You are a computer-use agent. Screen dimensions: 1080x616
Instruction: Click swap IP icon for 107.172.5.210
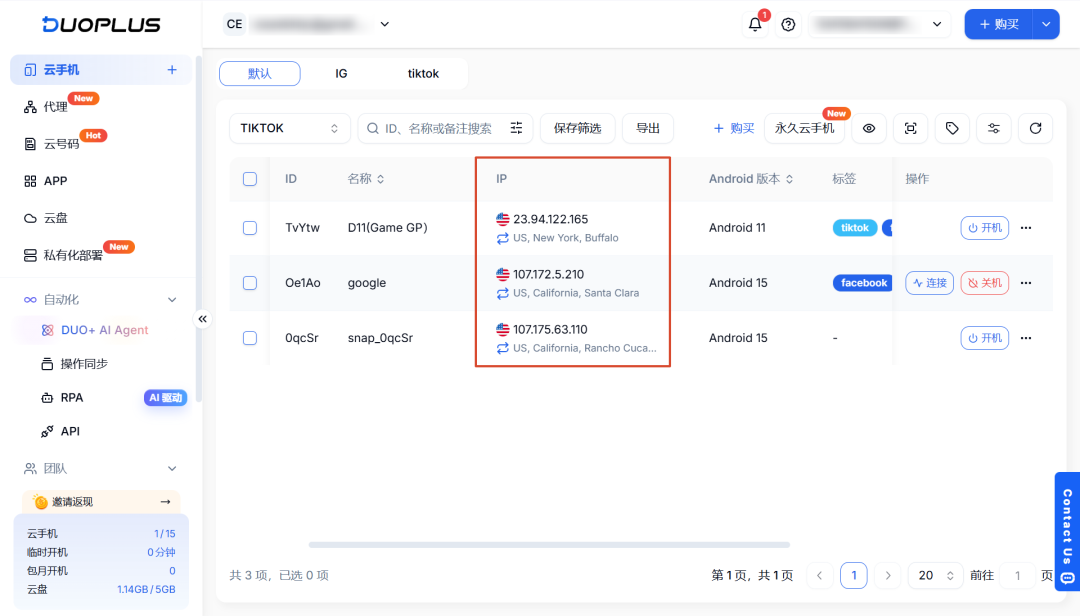[503, 294]
